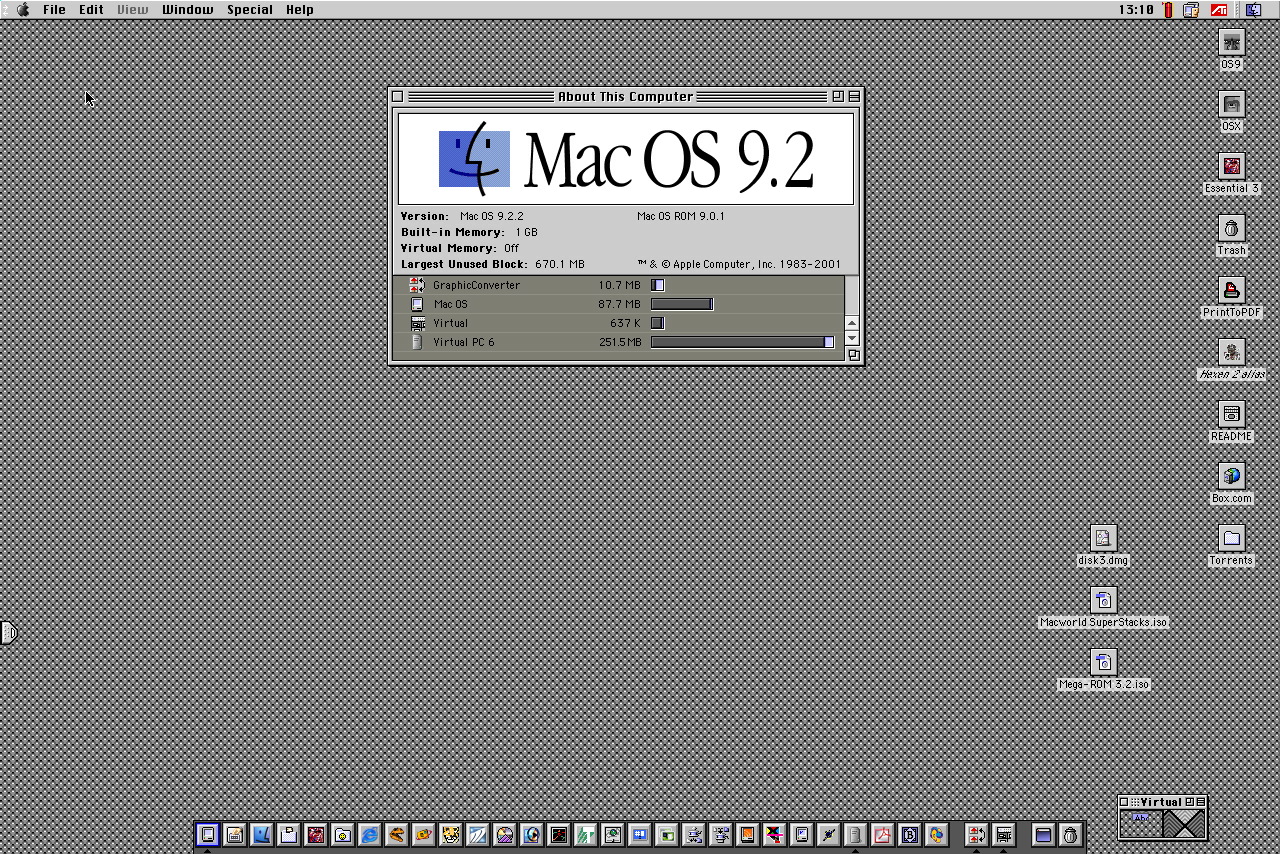Click the red cylinder menu bar icon
Screen dimensions: 1280x854
click(x=1168, y=10)
